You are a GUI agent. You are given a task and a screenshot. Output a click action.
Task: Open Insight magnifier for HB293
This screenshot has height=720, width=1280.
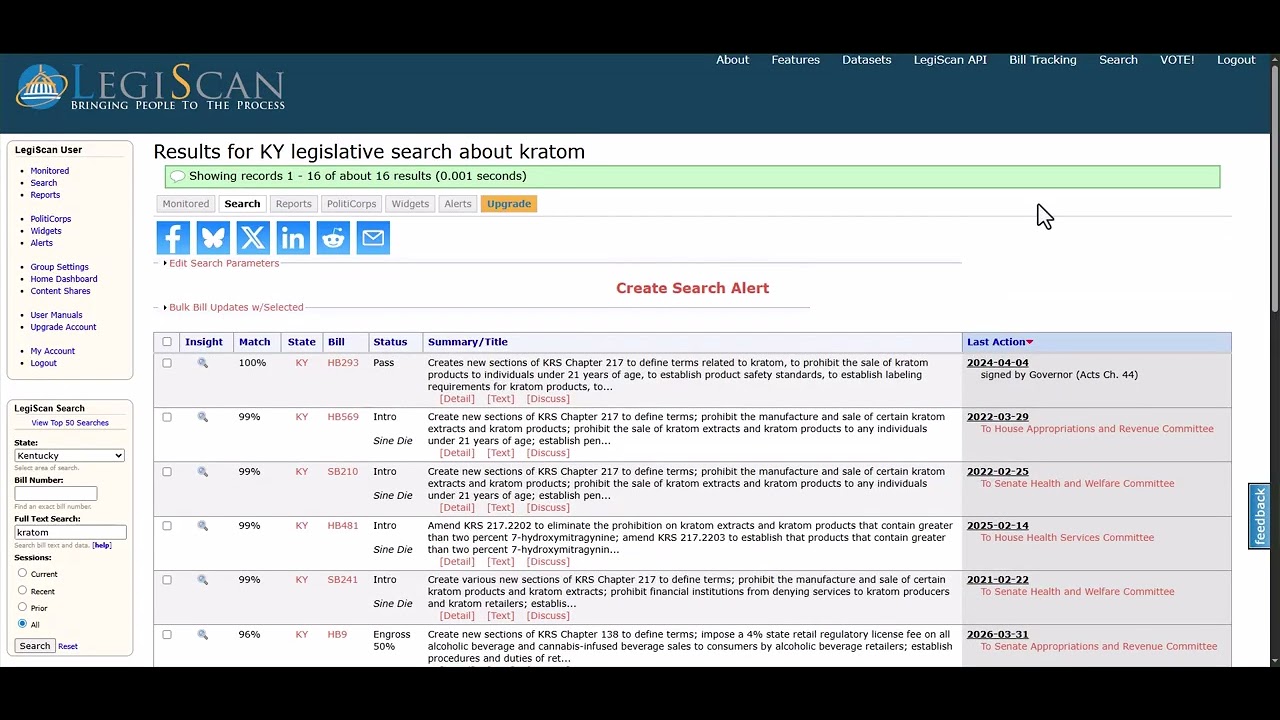coord(203,363)
